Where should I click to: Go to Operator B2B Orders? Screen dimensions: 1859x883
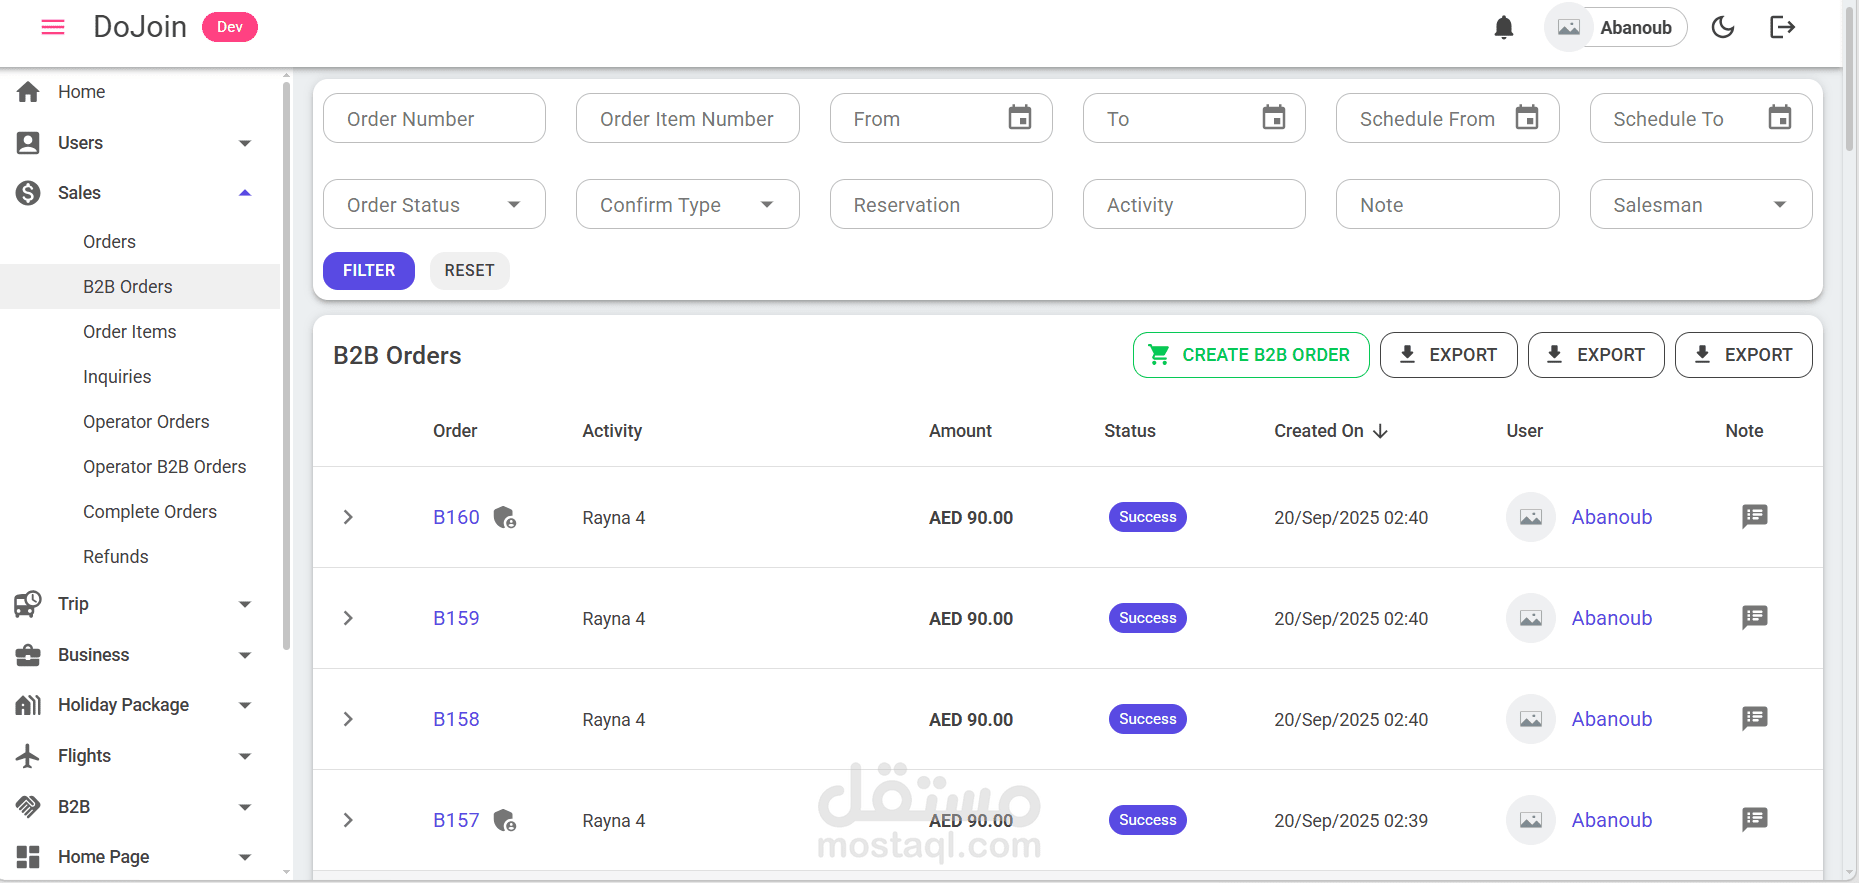140,467
